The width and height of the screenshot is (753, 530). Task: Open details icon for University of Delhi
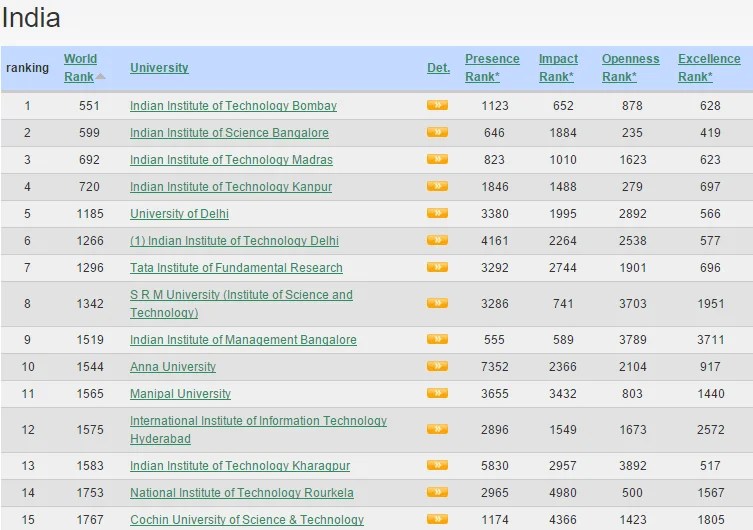pos(437,213)
